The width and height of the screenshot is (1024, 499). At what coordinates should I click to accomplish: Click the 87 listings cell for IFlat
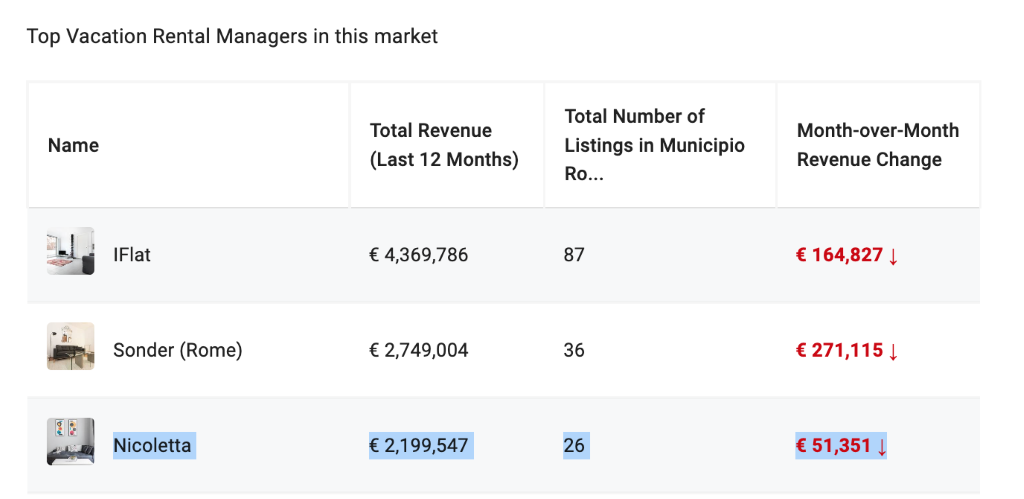(x=574, y=255)
